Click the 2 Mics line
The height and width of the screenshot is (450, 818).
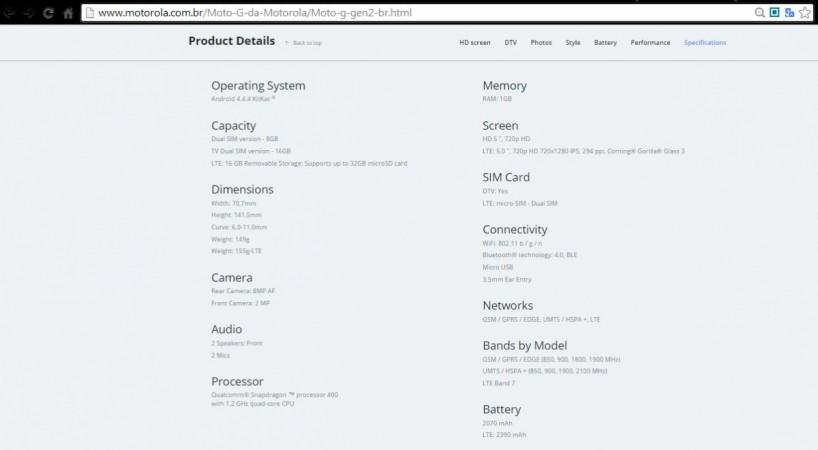[x=221, y=355]
